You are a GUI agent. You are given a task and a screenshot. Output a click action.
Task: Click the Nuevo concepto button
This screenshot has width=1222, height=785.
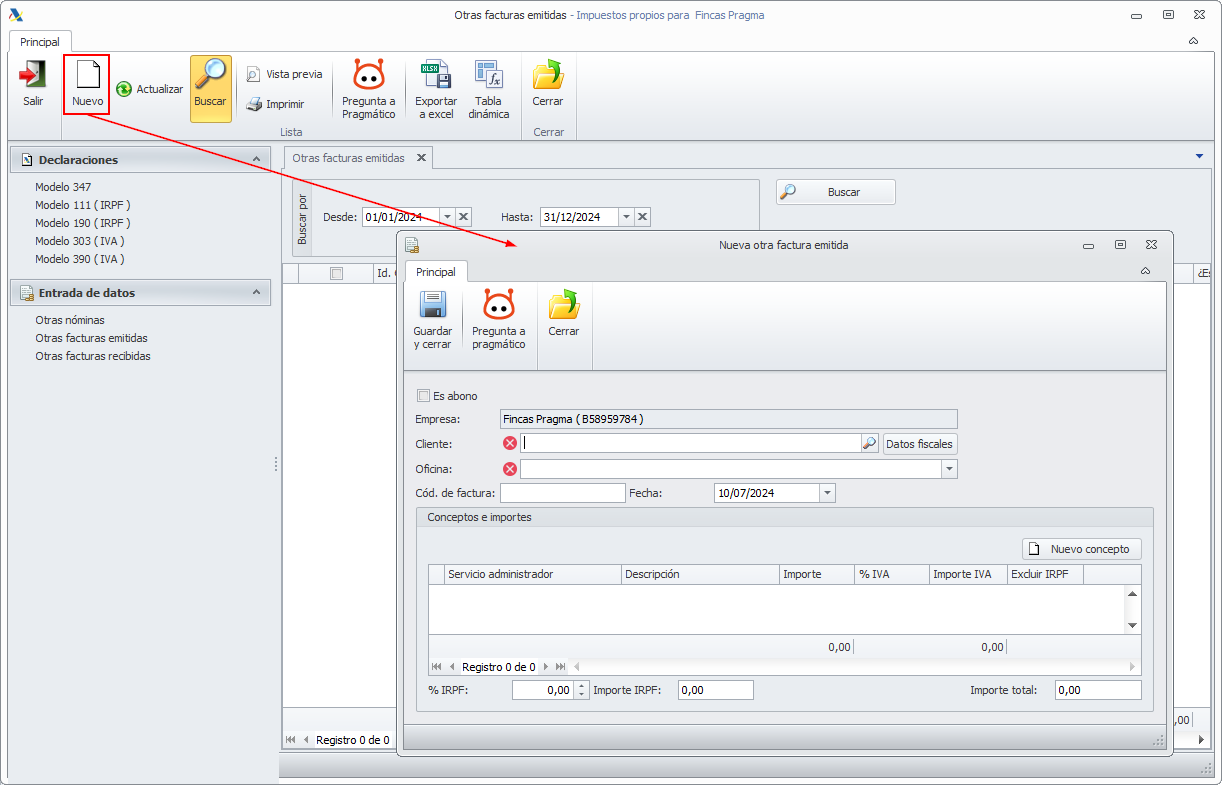pyautogui.click(x=1081, y=549)
